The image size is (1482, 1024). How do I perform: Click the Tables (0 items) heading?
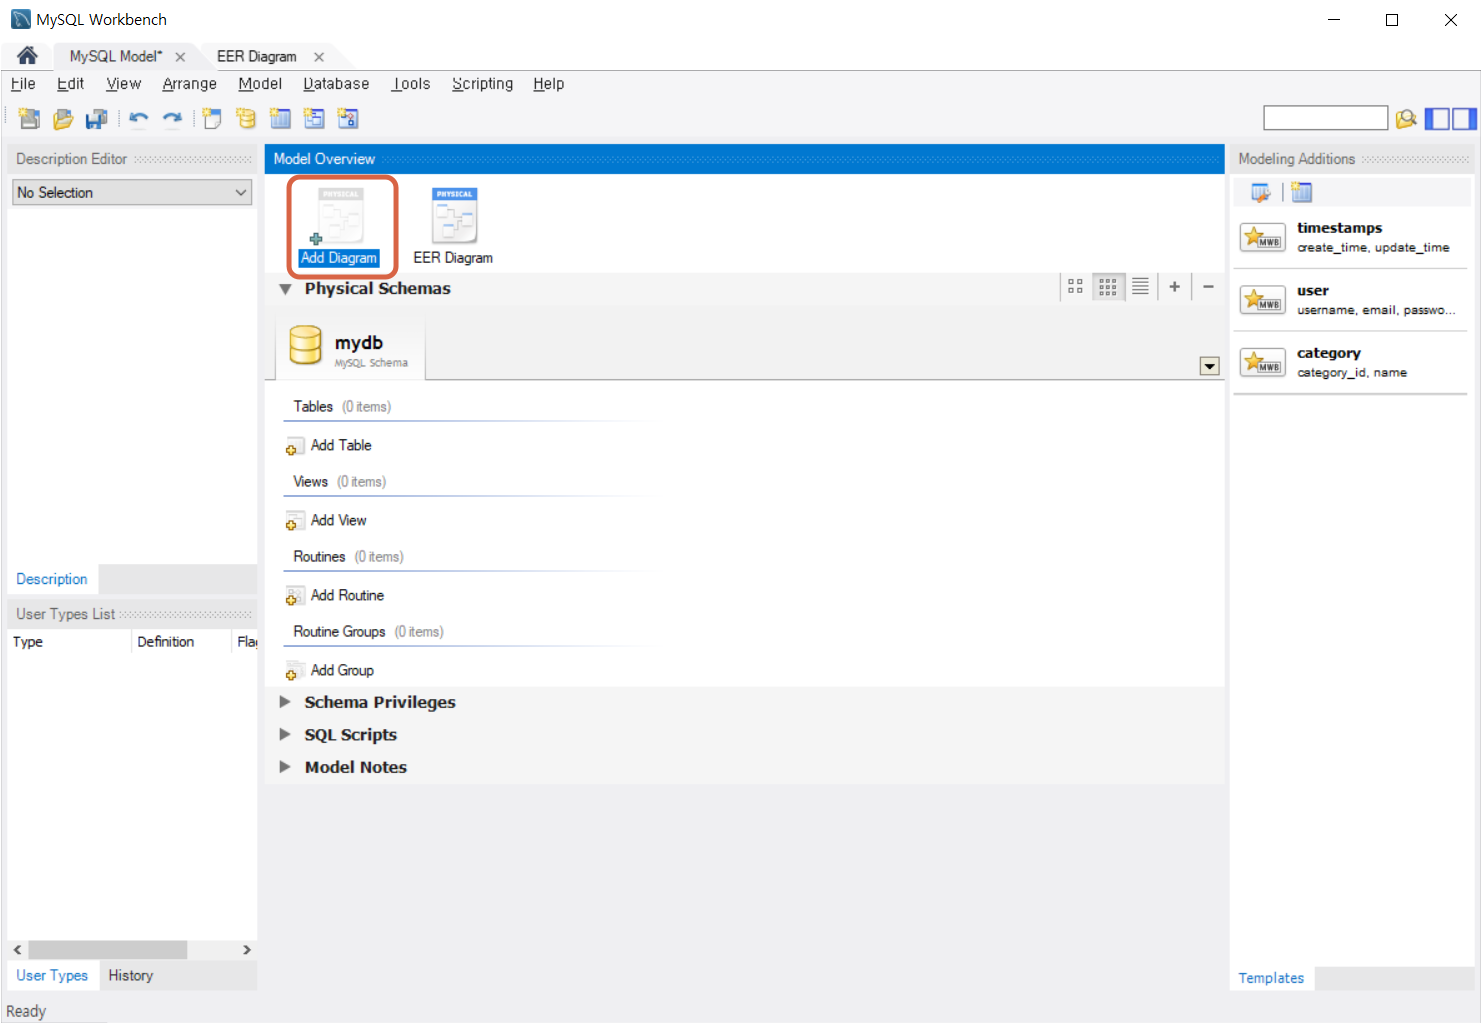point(342,407)
